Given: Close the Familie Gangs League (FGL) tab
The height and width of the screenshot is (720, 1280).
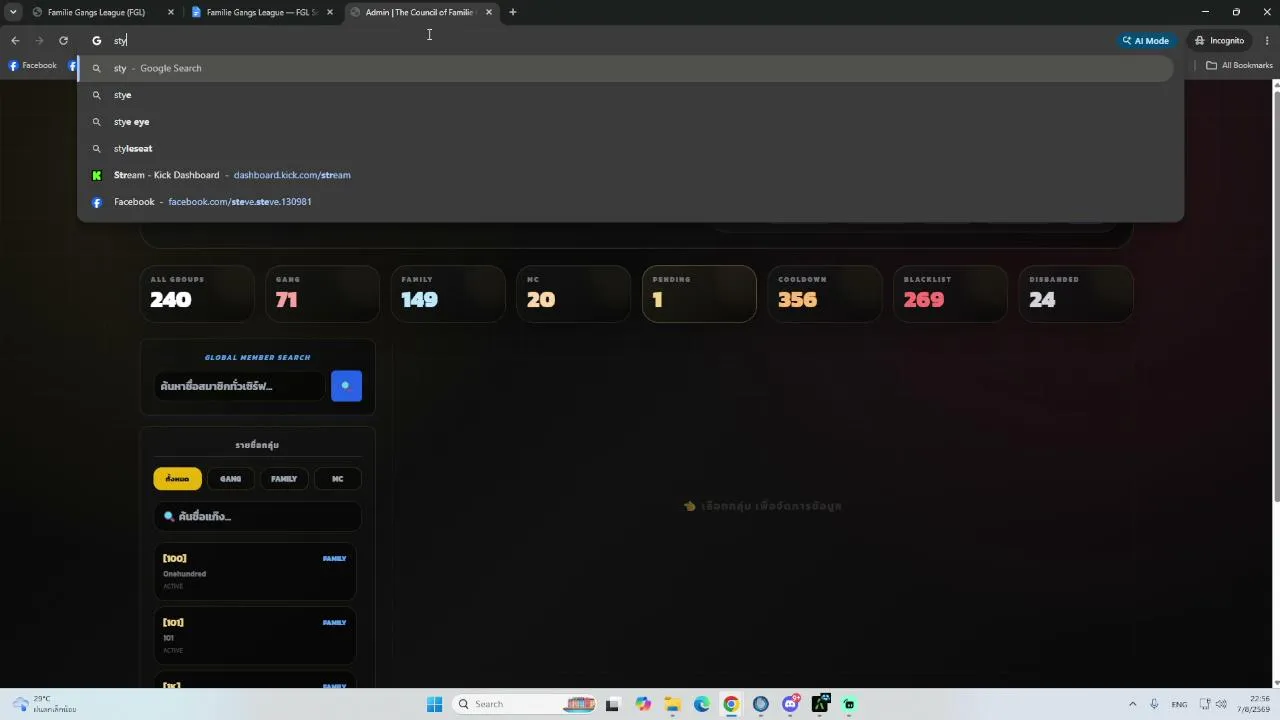Looking at the screenshot, I should point(171,12).
